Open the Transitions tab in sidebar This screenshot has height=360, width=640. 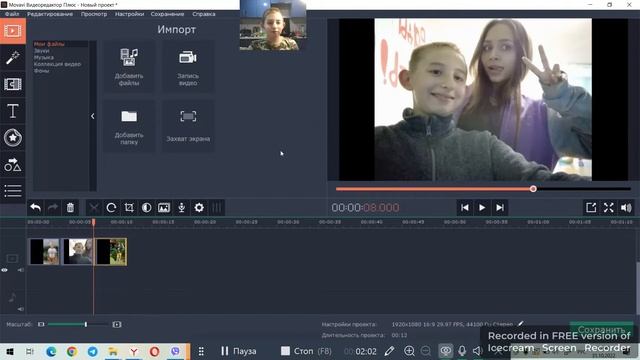point(13,84)
